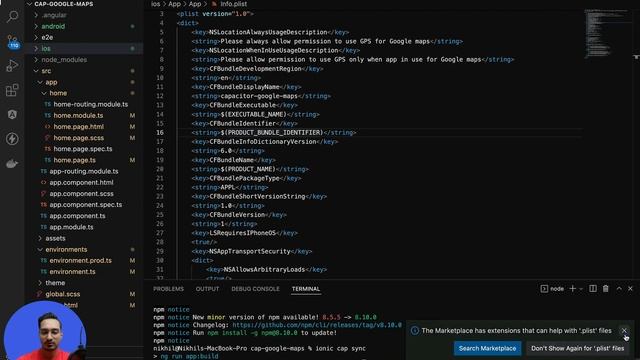Click the $(PRODUCT_BUNDLE_IDENTIFIER) string

coord(271,133)
